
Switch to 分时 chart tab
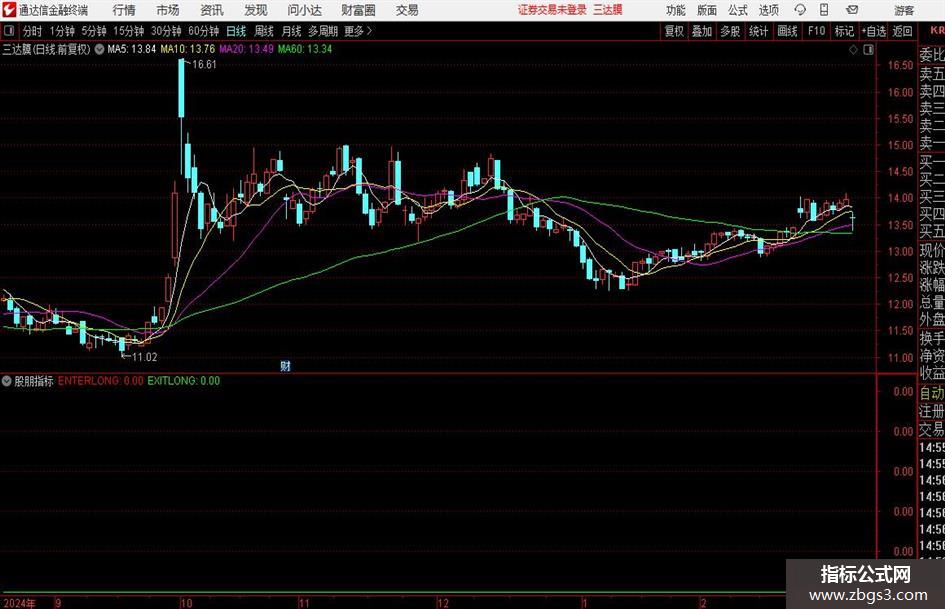coord(32,31)
